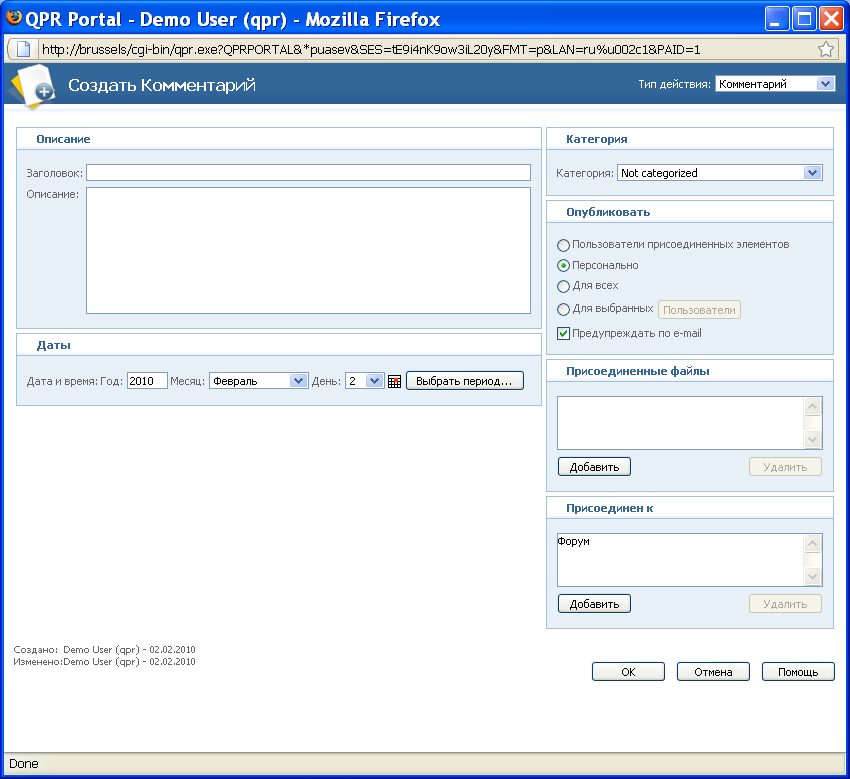Click up arrow of attached files scrollbar
This screenshot has height=779, width=850.
[812, 407]
